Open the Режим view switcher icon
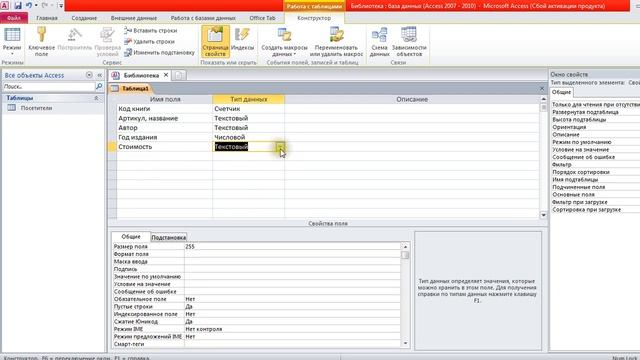This screenshot has height=360, width=640. coord(12,36)
